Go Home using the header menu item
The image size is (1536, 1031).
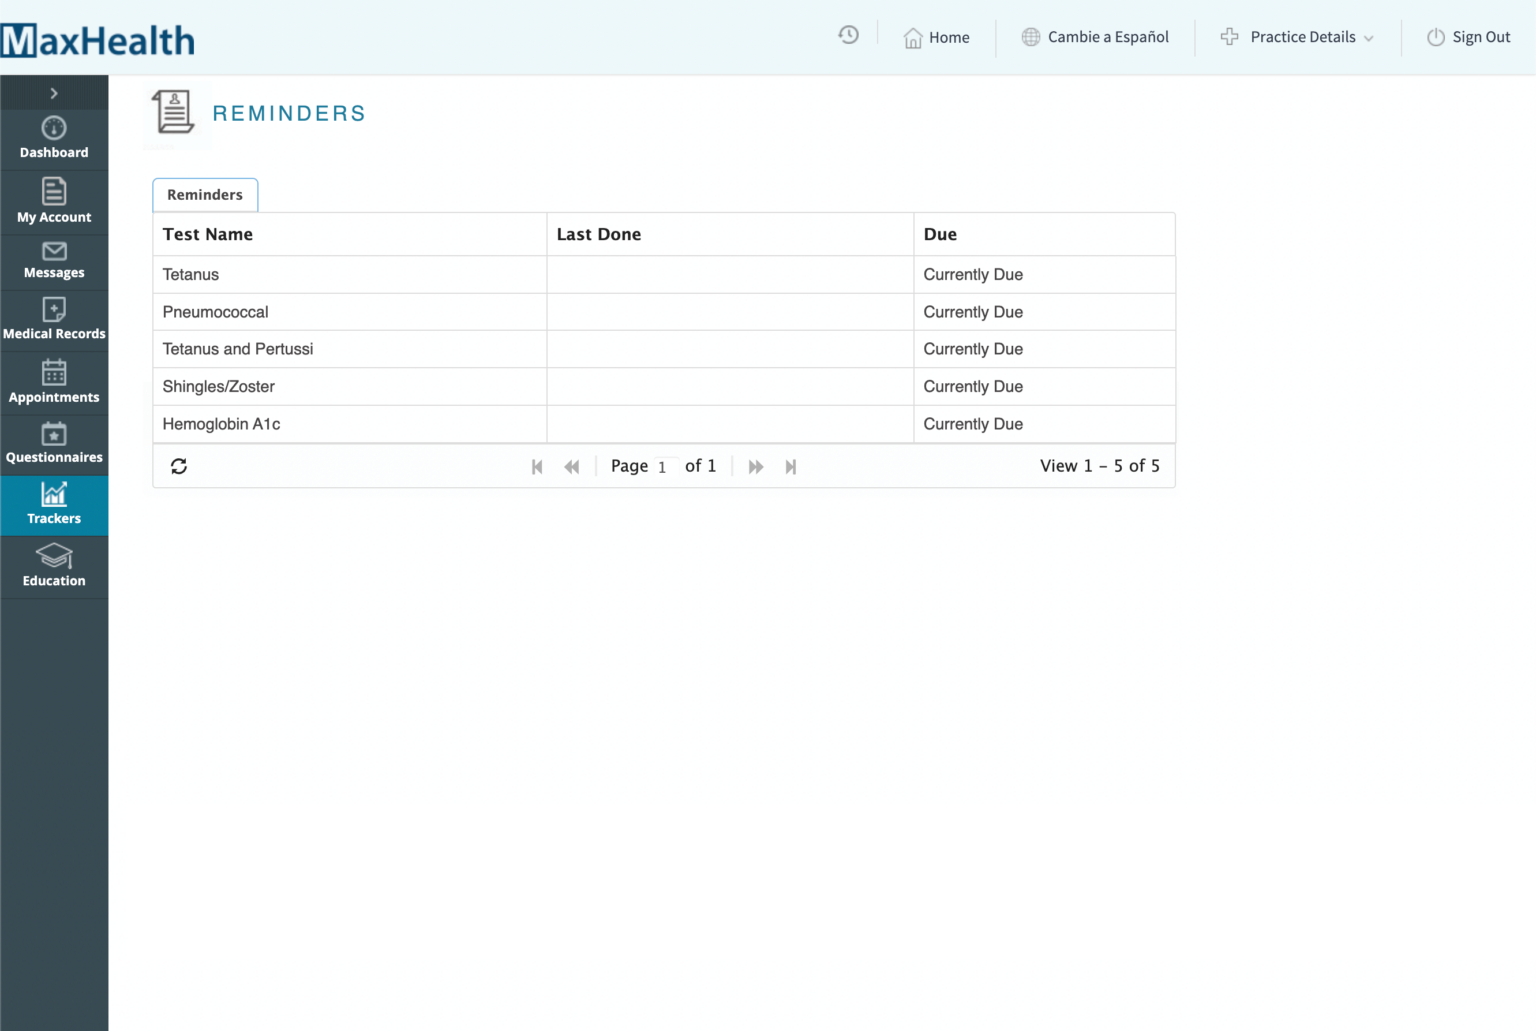[x=937, y=37]
